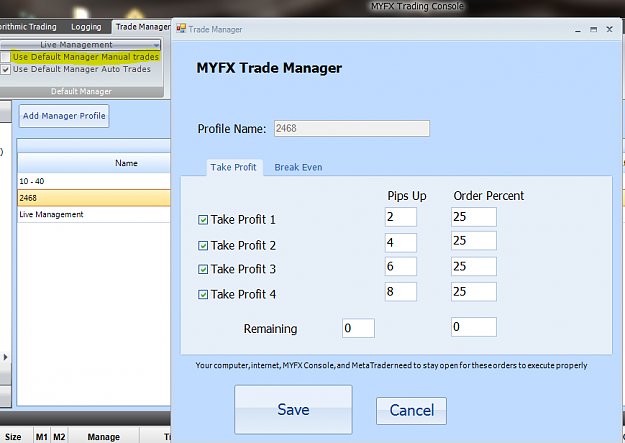The image size is (625, 443).
Task: Open the Logging tab
Action: pyautogui.click(x=86, y=27)
